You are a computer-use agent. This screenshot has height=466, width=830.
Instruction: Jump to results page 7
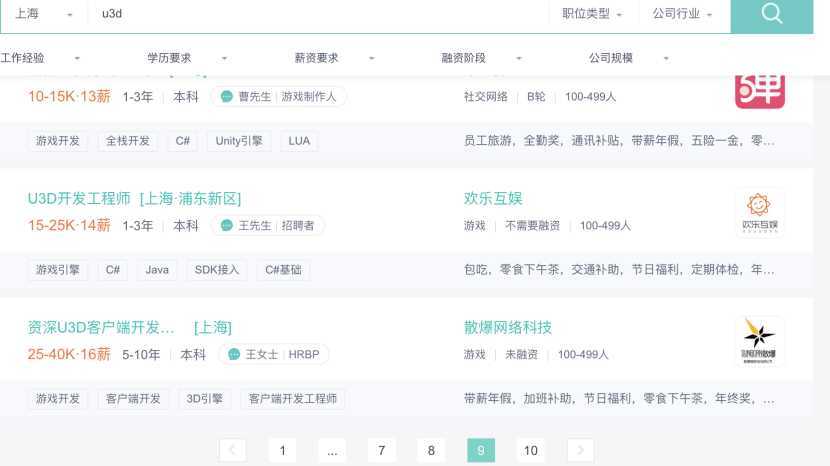pos(382,450)
